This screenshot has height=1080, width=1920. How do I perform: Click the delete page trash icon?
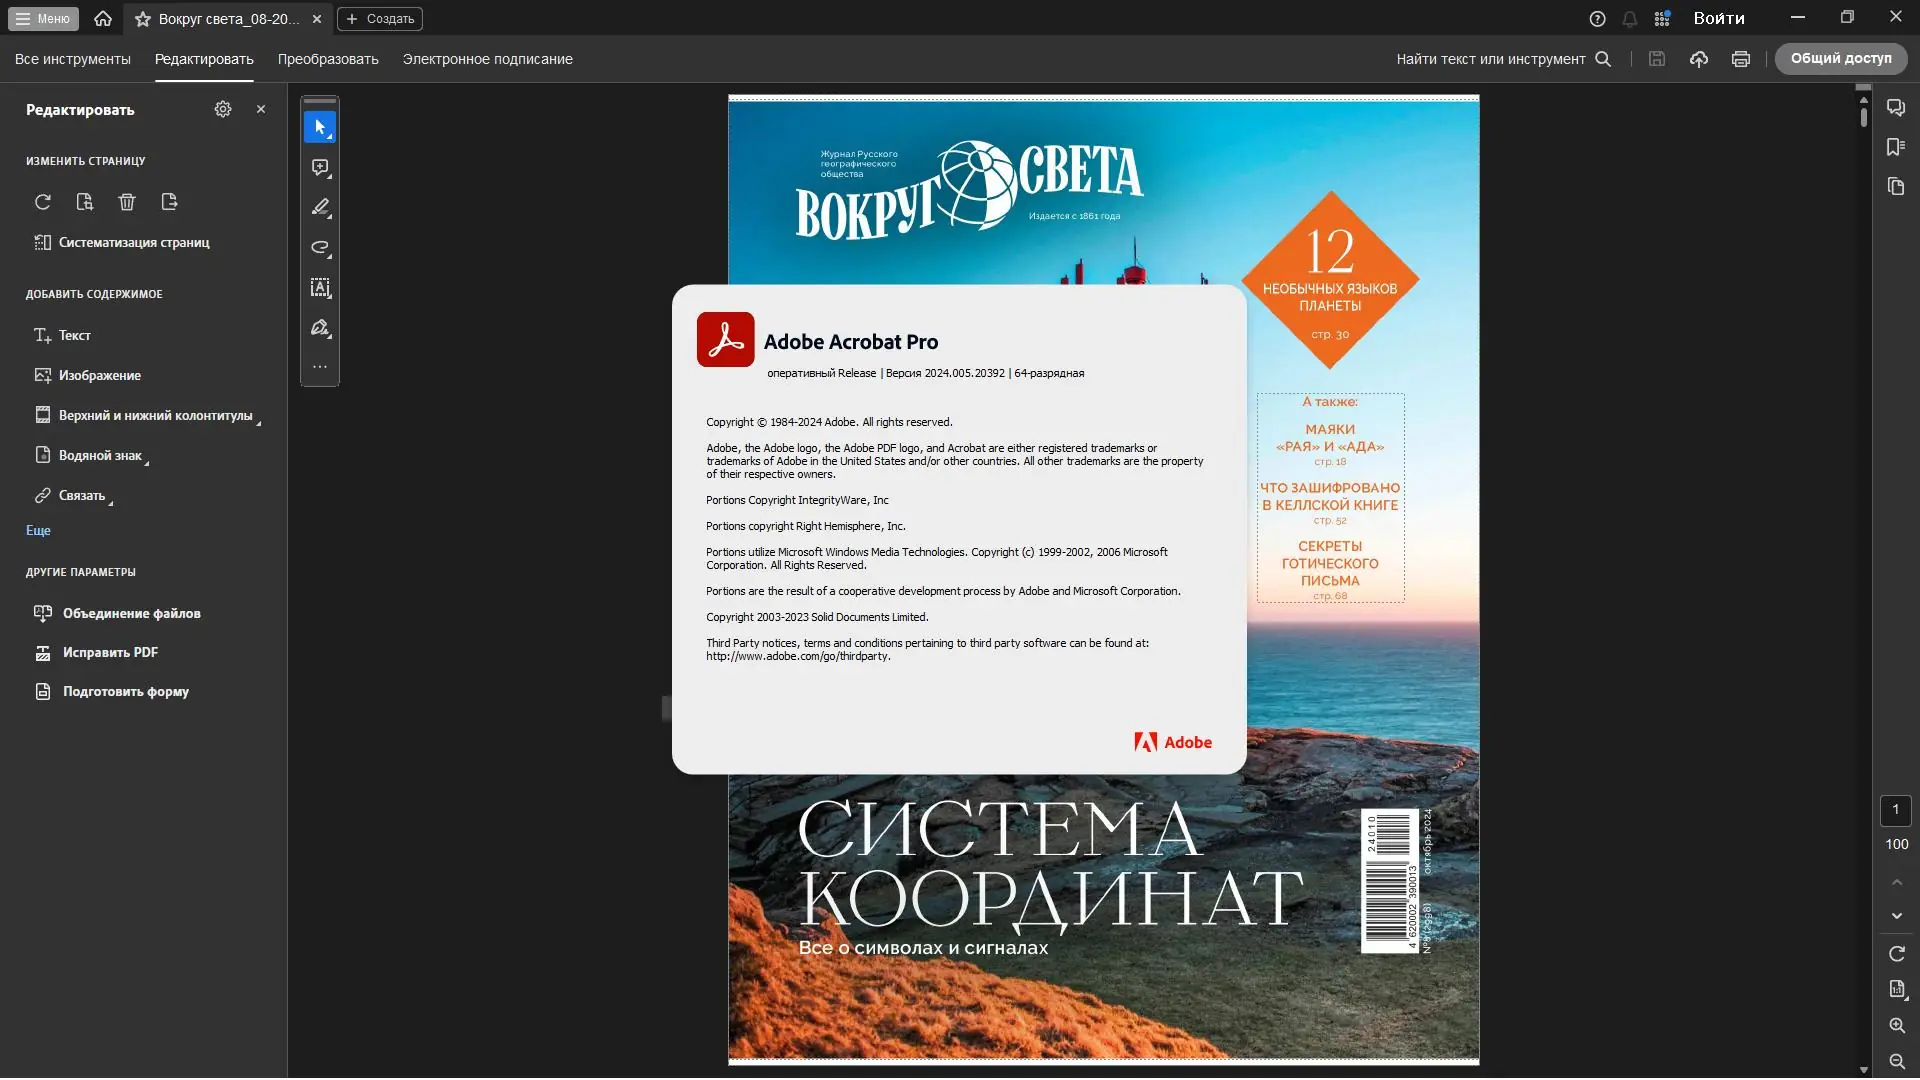[x=127, y=202]
